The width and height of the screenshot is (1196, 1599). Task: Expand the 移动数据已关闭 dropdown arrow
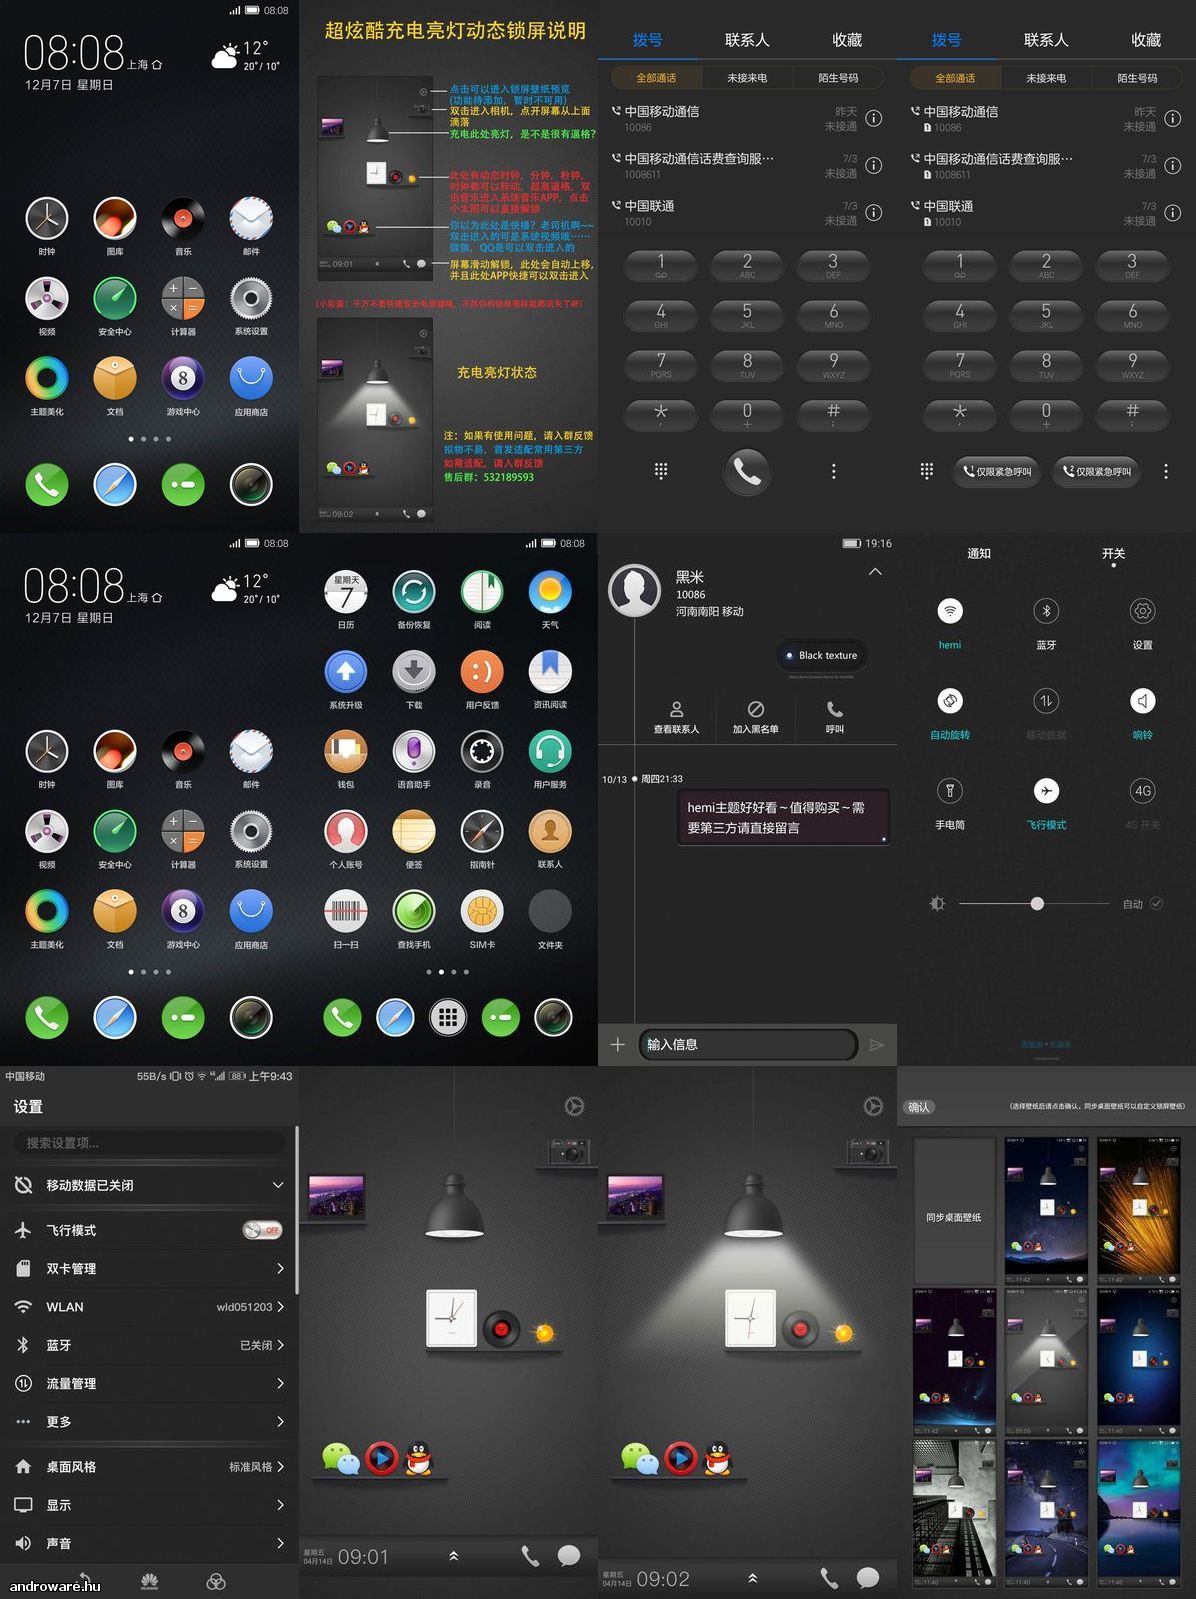[x=278, y=1185]
